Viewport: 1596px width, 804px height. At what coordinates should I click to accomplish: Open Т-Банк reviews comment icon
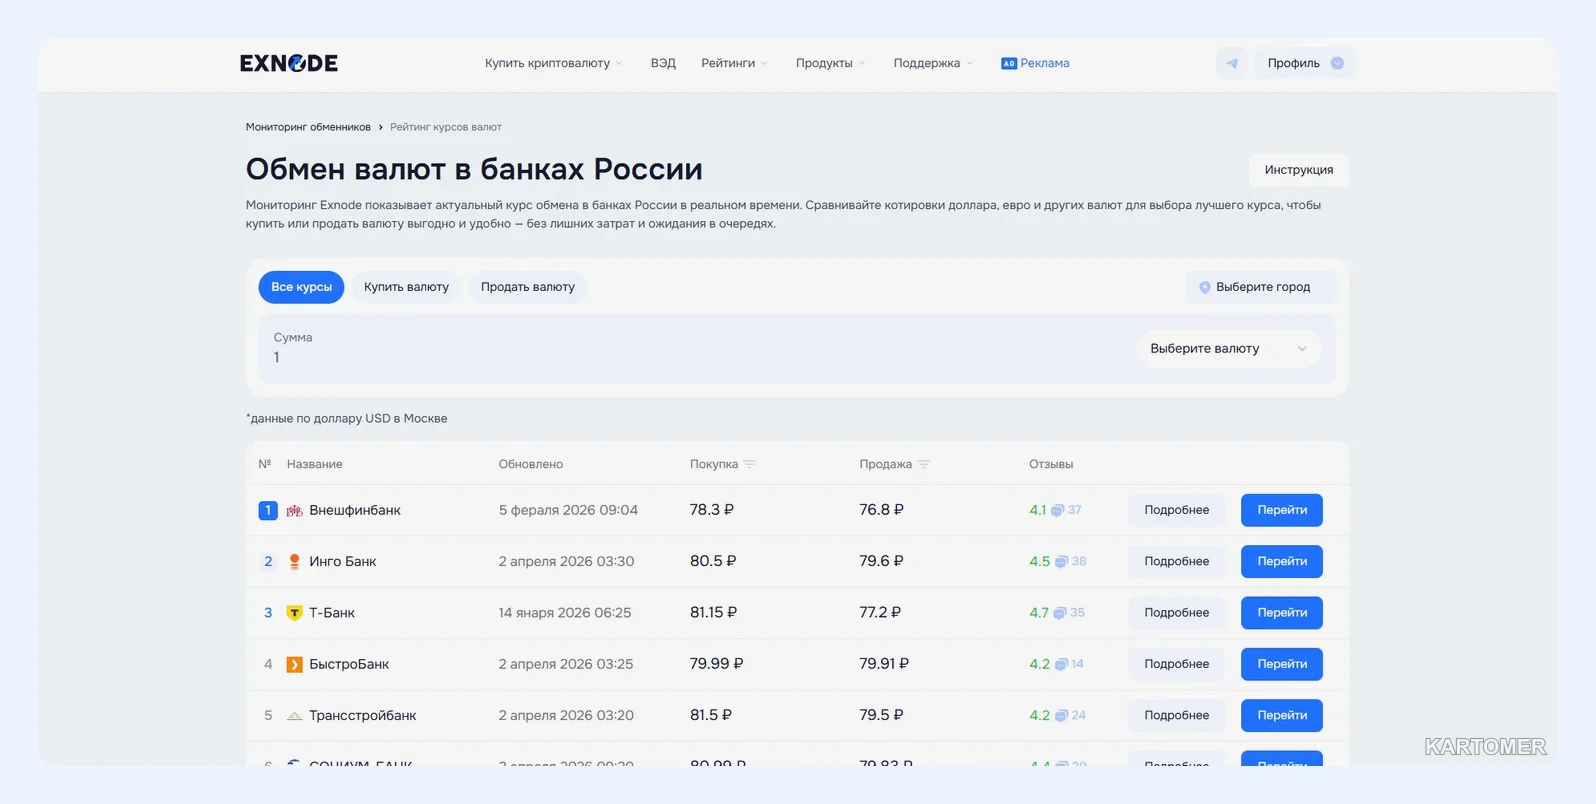click(1060, 613)
